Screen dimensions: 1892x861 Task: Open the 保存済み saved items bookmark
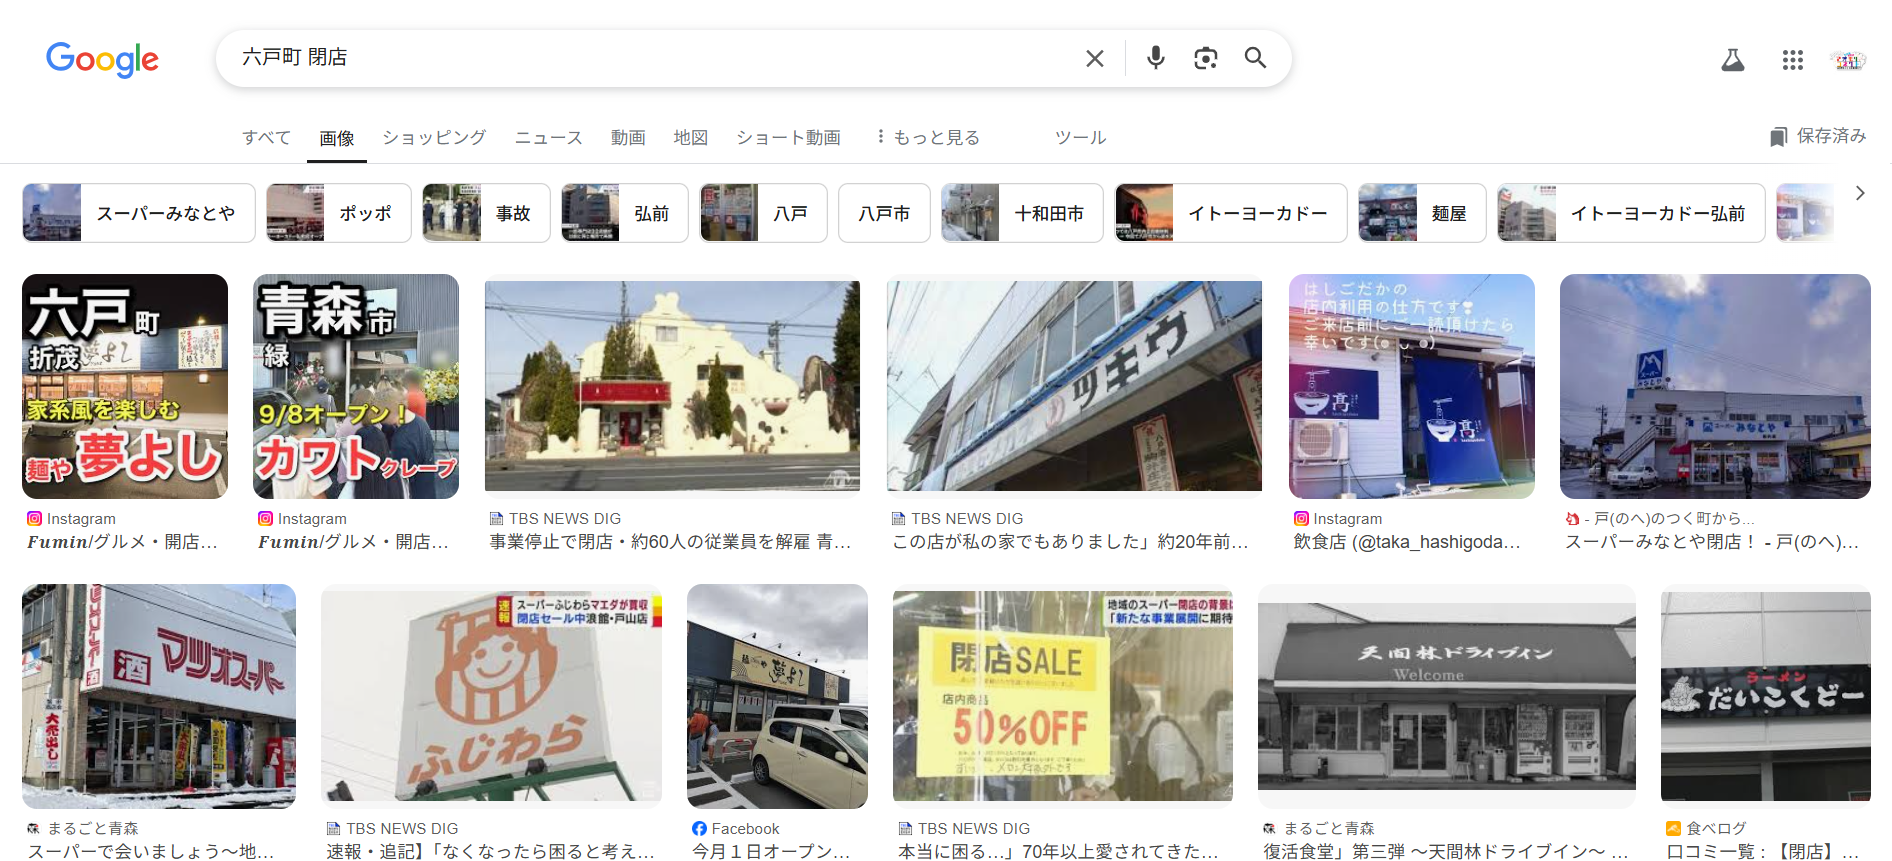coord(1818,136)
